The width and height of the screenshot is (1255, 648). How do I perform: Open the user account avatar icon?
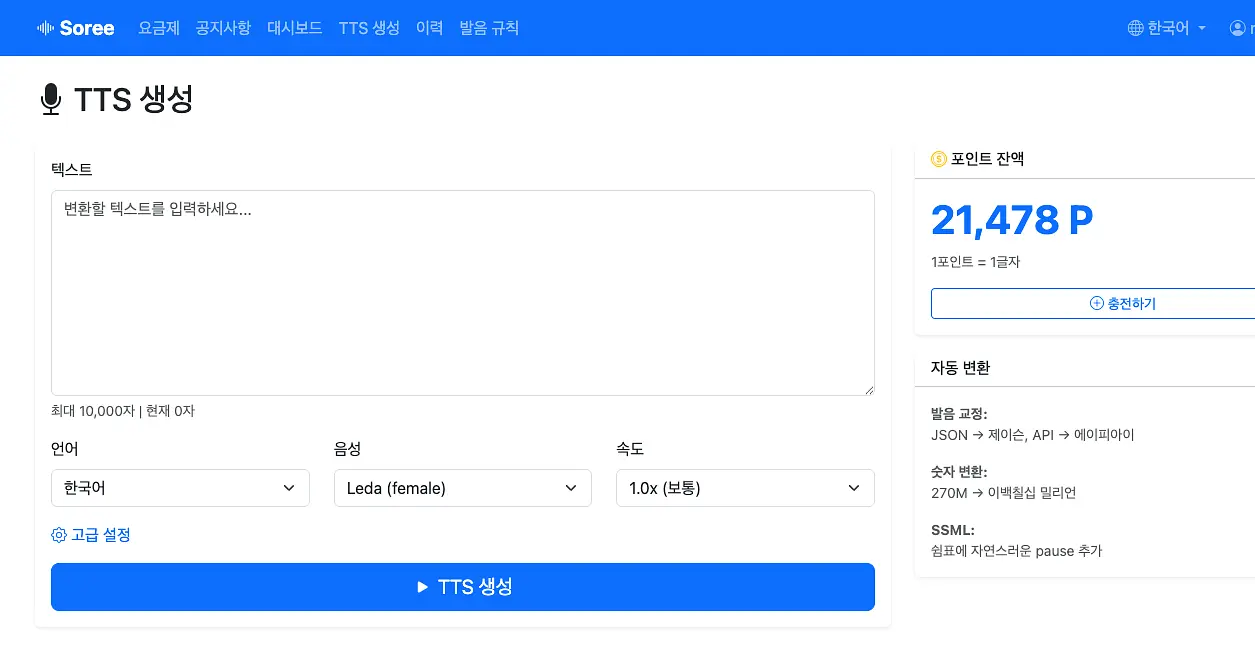pos(1237,28)
